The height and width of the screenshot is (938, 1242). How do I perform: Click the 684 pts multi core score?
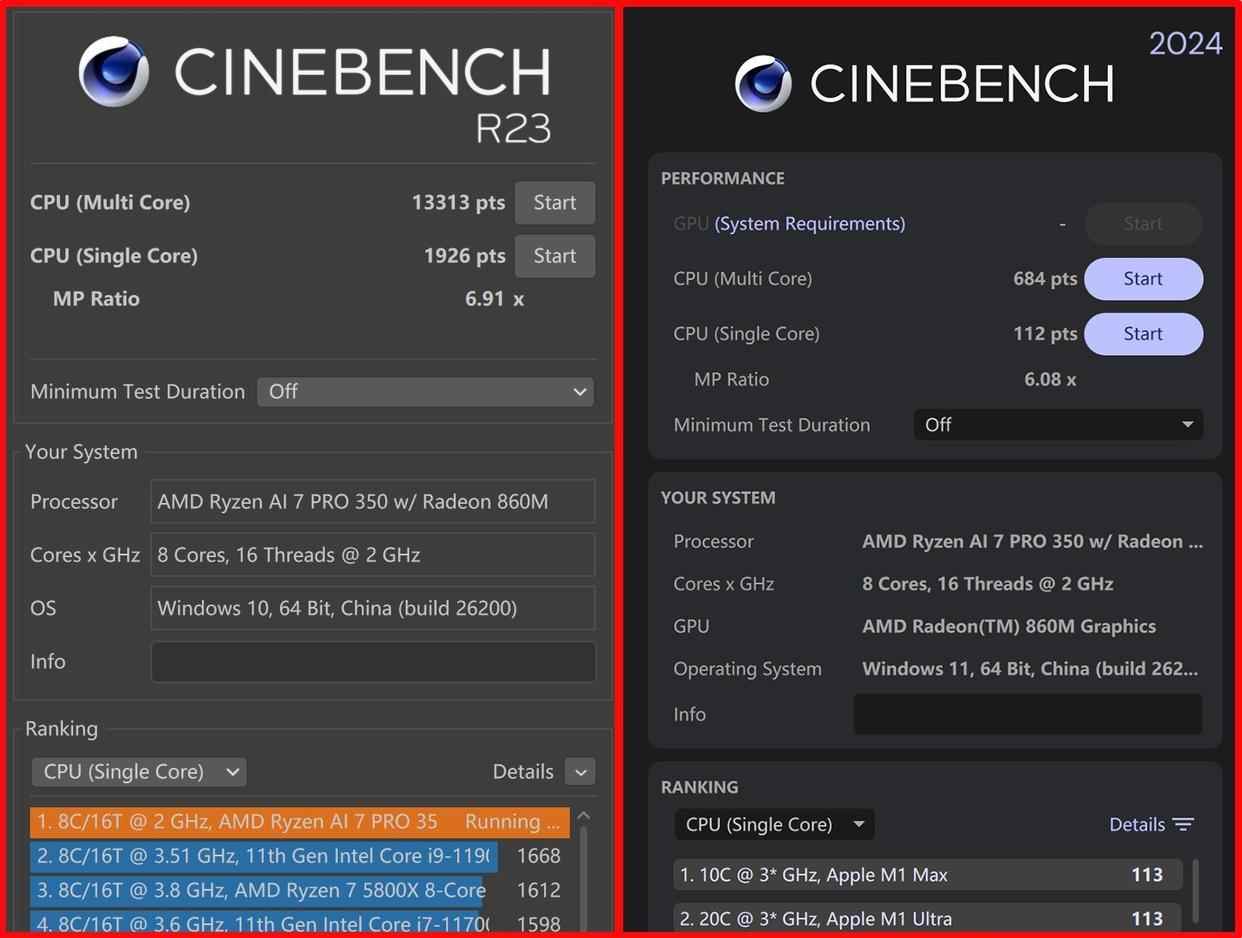pyautogui.click(x=1045, y=279)
